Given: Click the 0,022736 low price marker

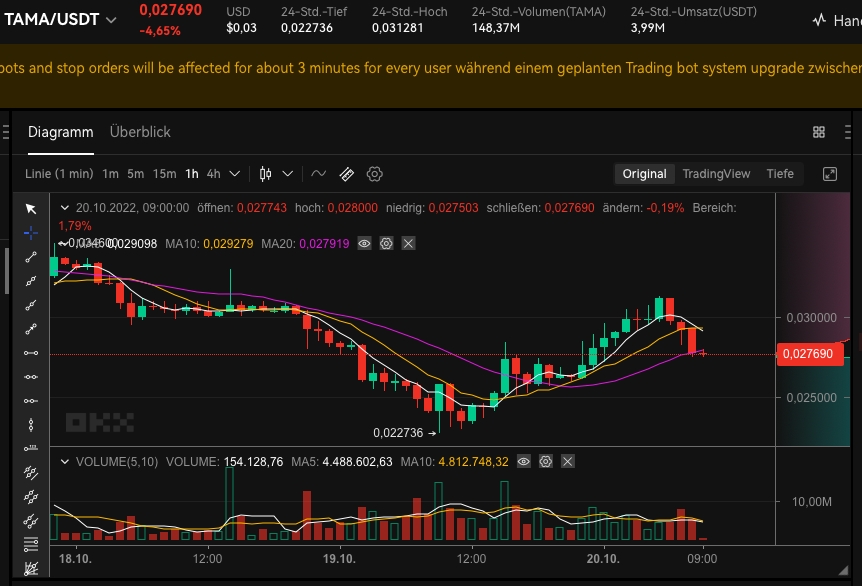Looking at the screenshot, I should tap(405, 433).
